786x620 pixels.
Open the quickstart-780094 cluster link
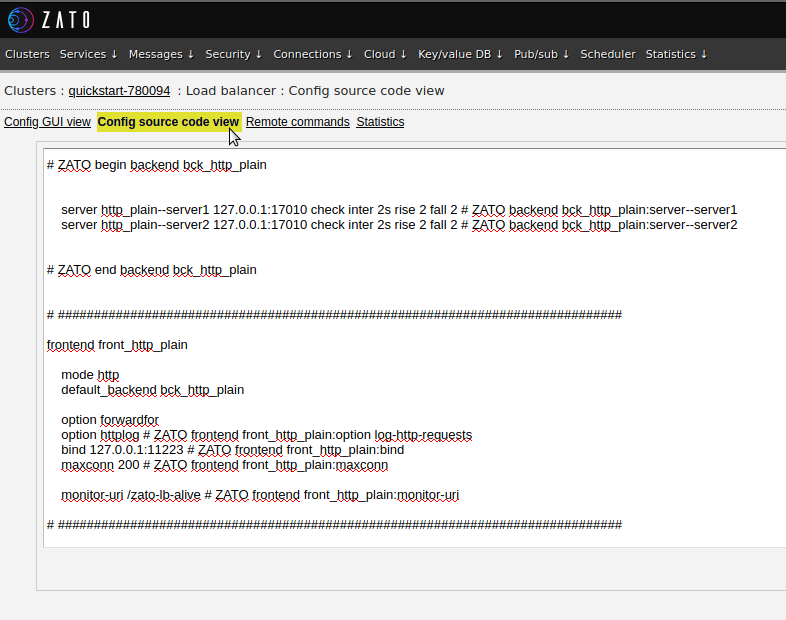coord(119,90)
